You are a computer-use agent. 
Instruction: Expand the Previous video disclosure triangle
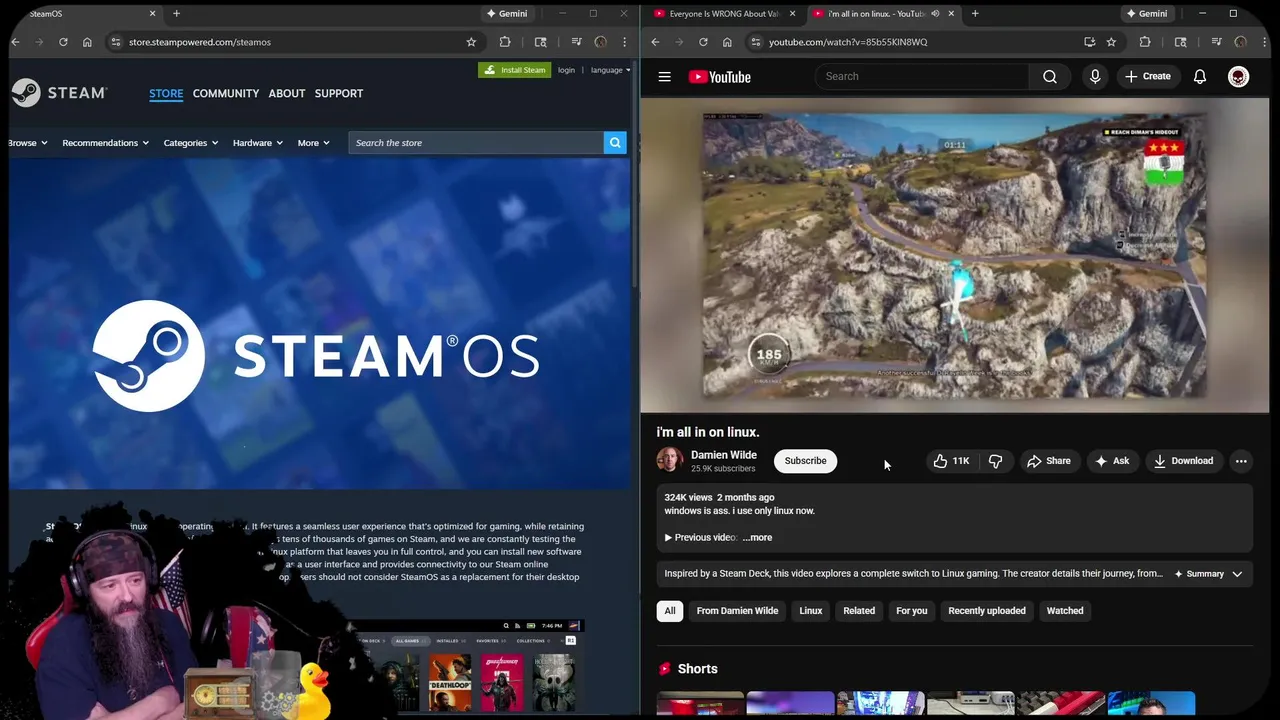click(668, 537)
